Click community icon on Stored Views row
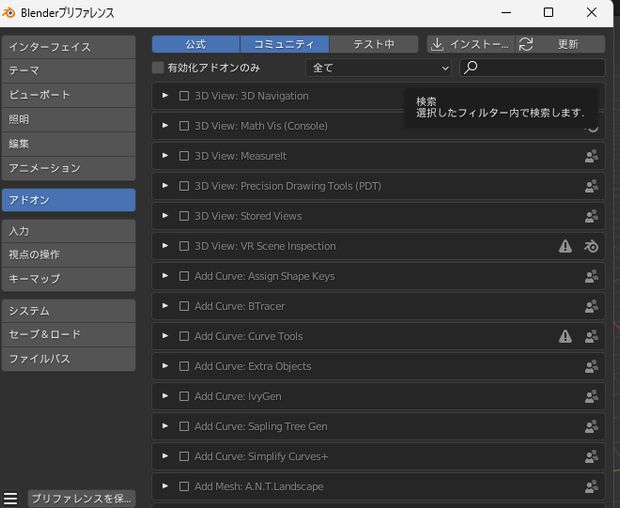This screenshot has height=508, width=620. 591,216
